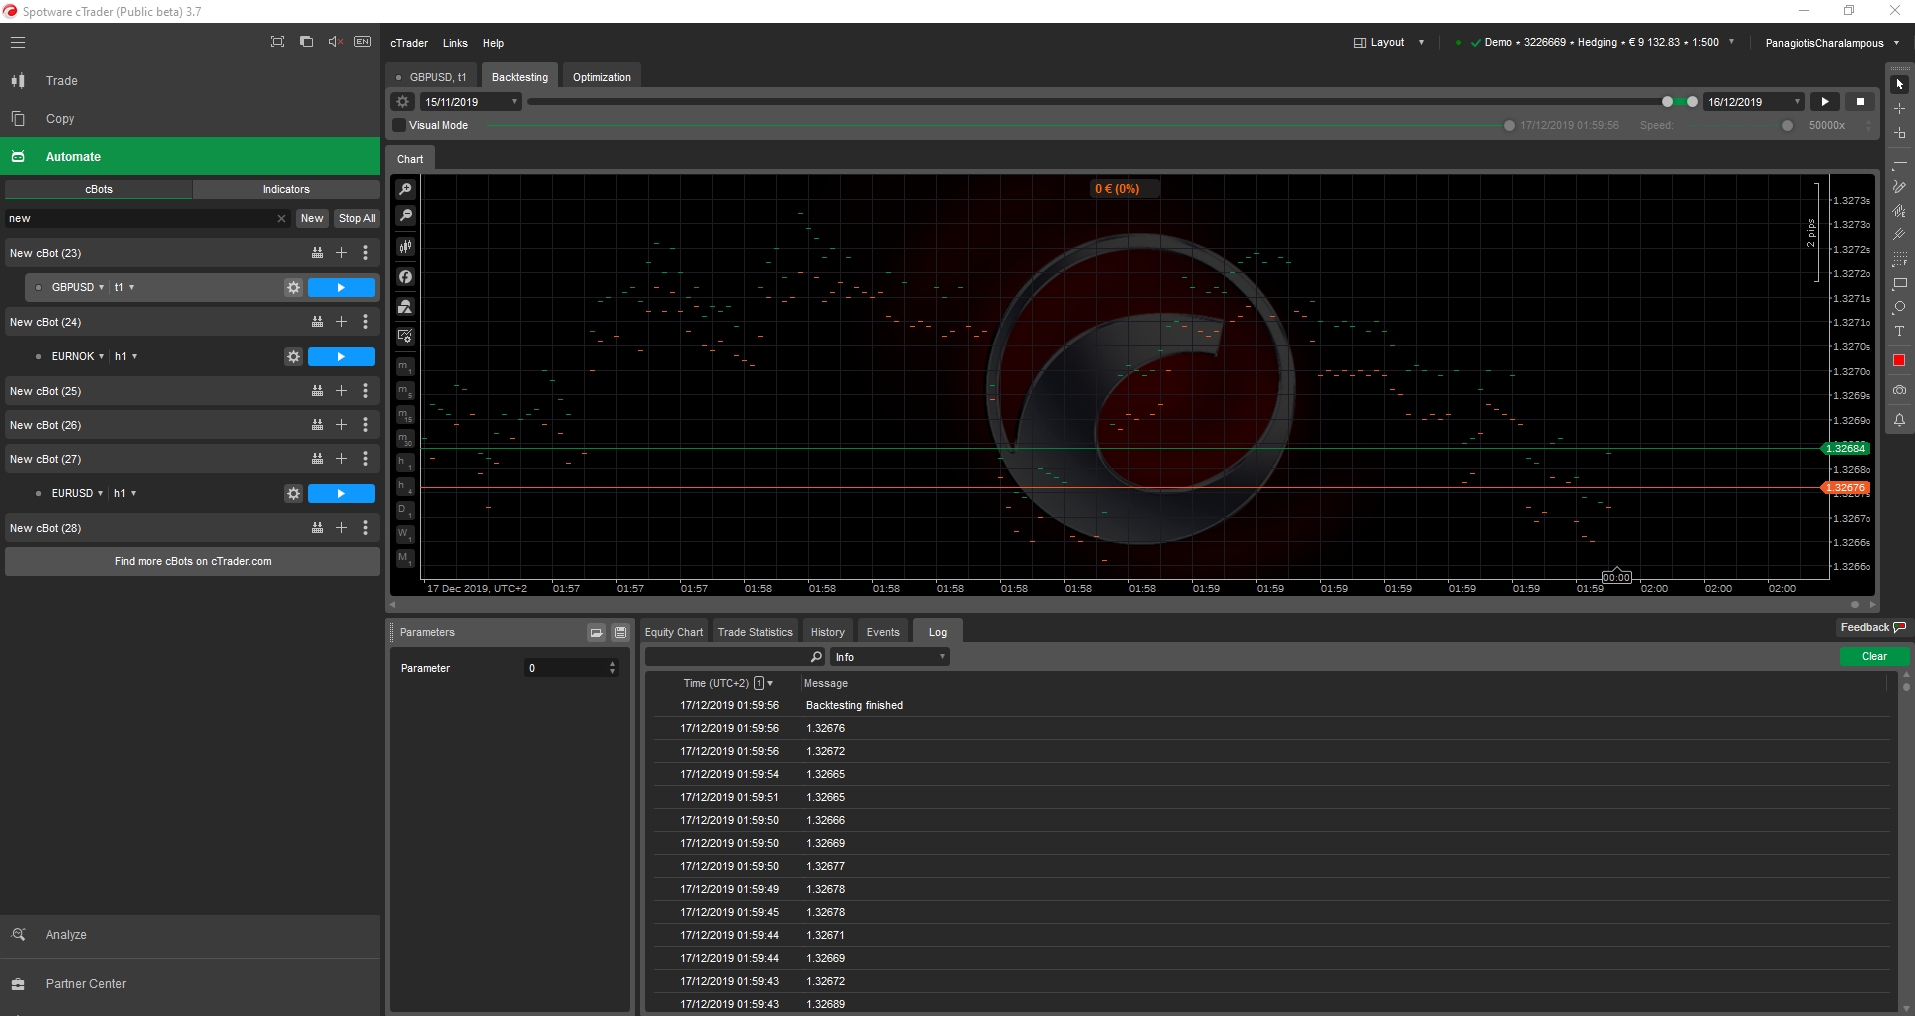This screenshot has height=1016, width=1915.
Task: Select the m1 timeframe button
Action: [405, 367]
